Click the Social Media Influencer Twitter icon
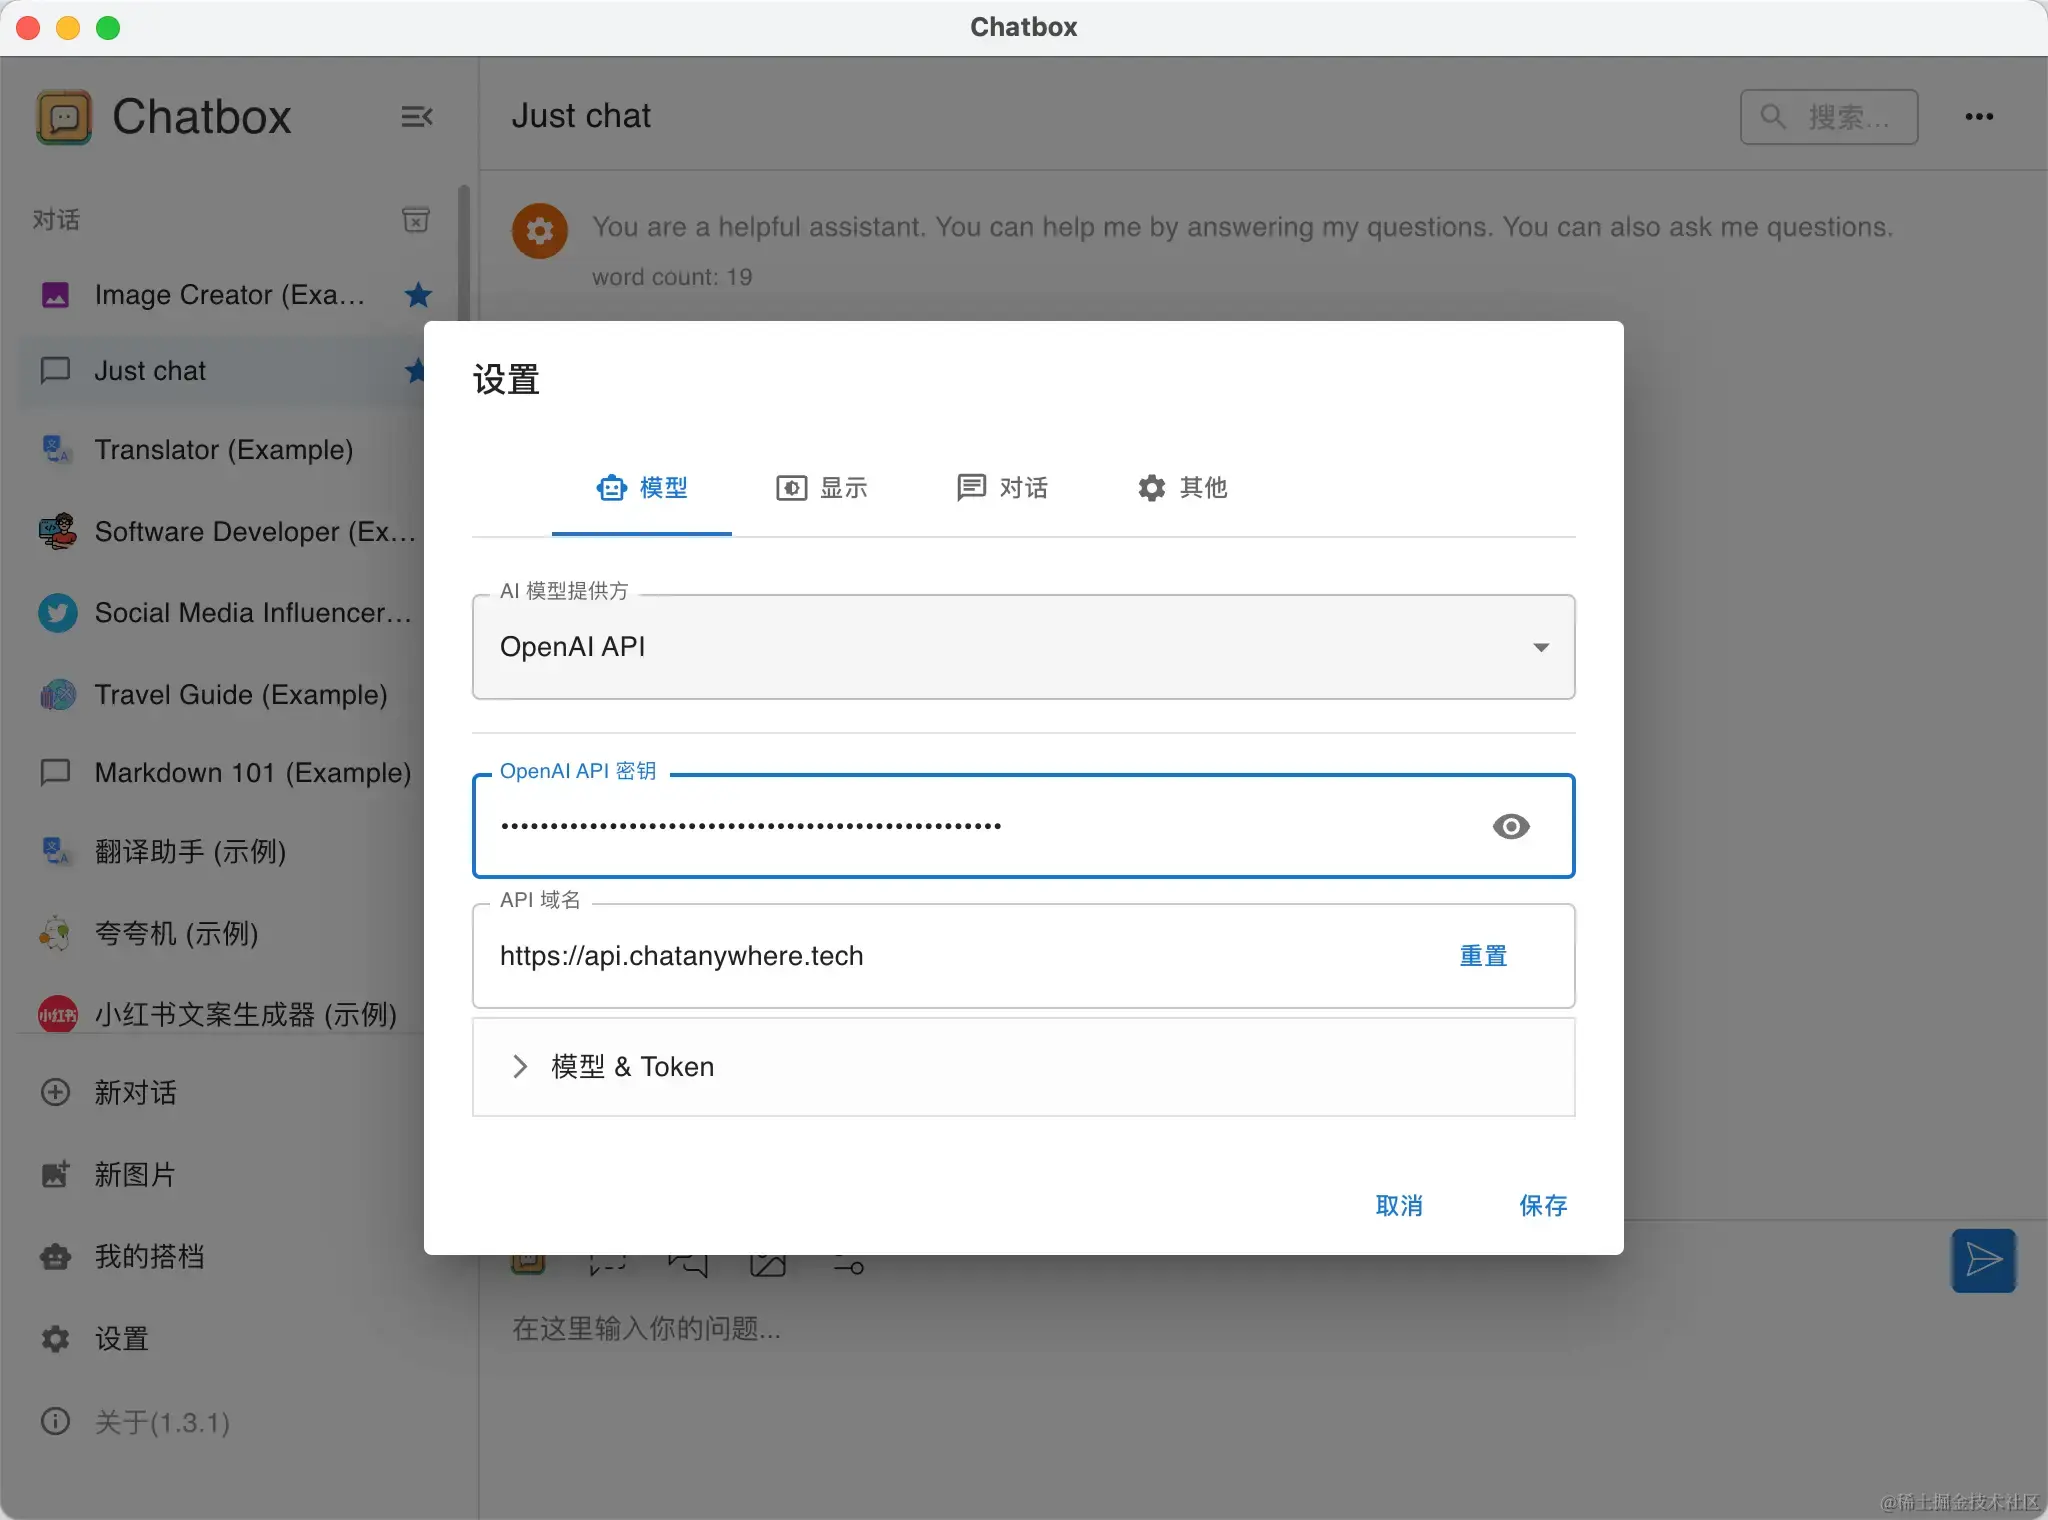The width and height of the screenshot is (2048, 1520). 57,613
